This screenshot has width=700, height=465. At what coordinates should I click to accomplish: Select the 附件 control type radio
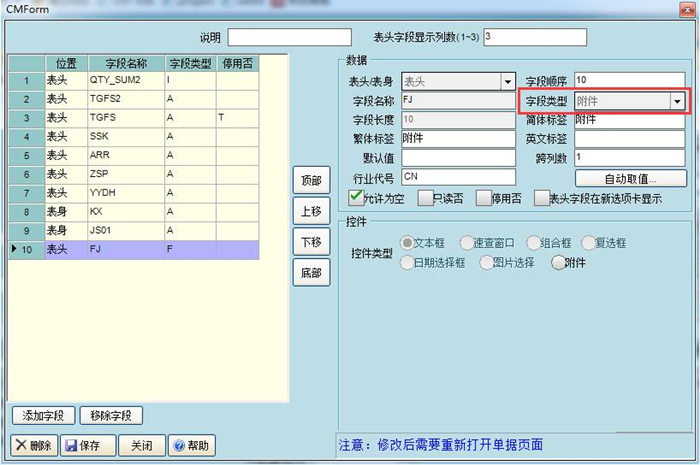[558, 262]
